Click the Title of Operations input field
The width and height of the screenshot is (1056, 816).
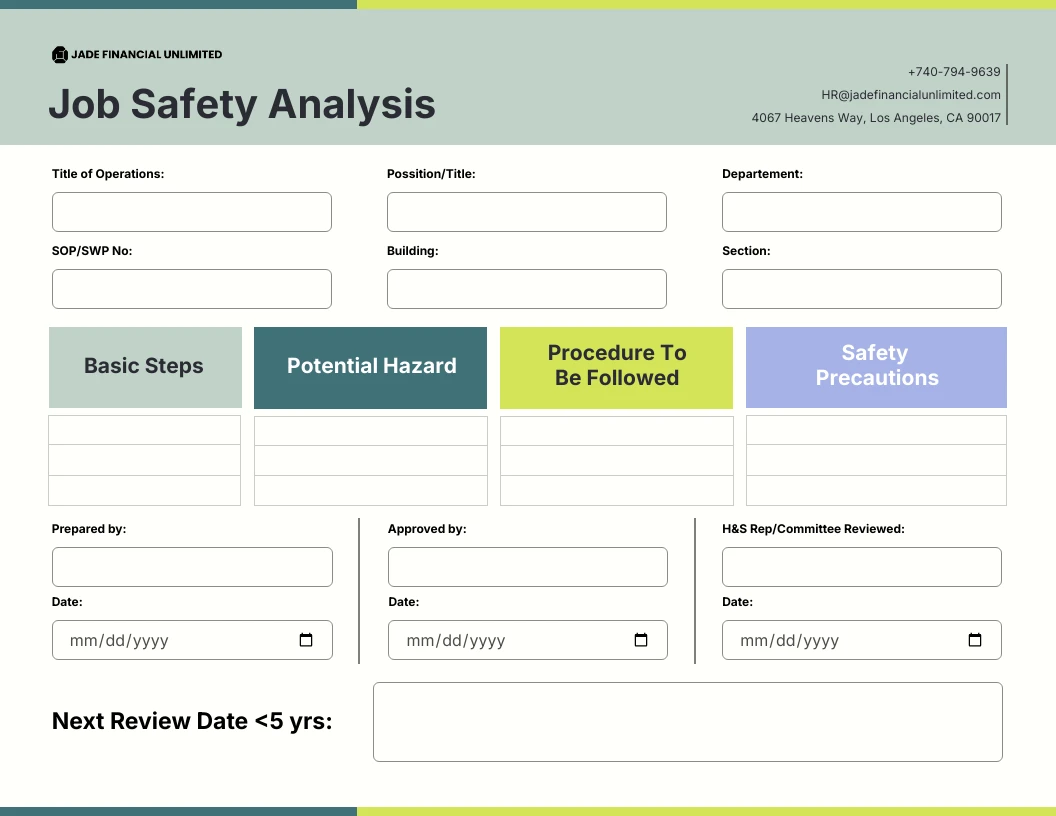point(191,212)
